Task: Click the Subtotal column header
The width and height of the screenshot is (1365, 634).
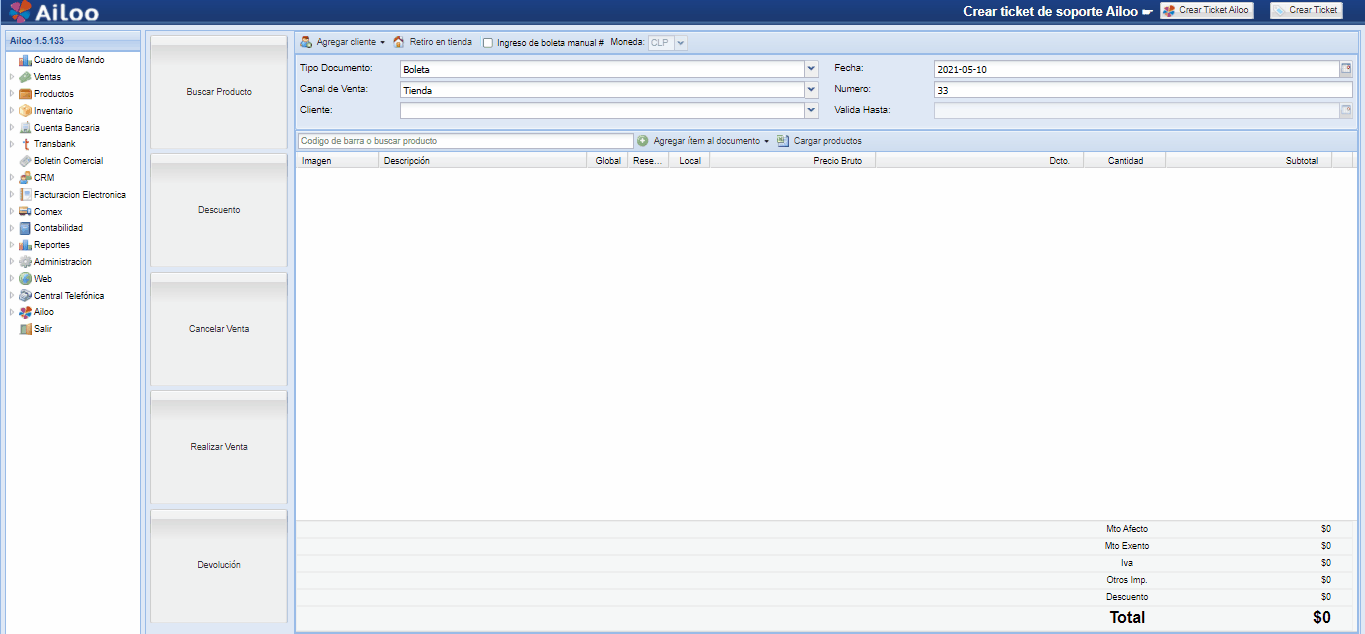Action: [x=1248, y=160]
